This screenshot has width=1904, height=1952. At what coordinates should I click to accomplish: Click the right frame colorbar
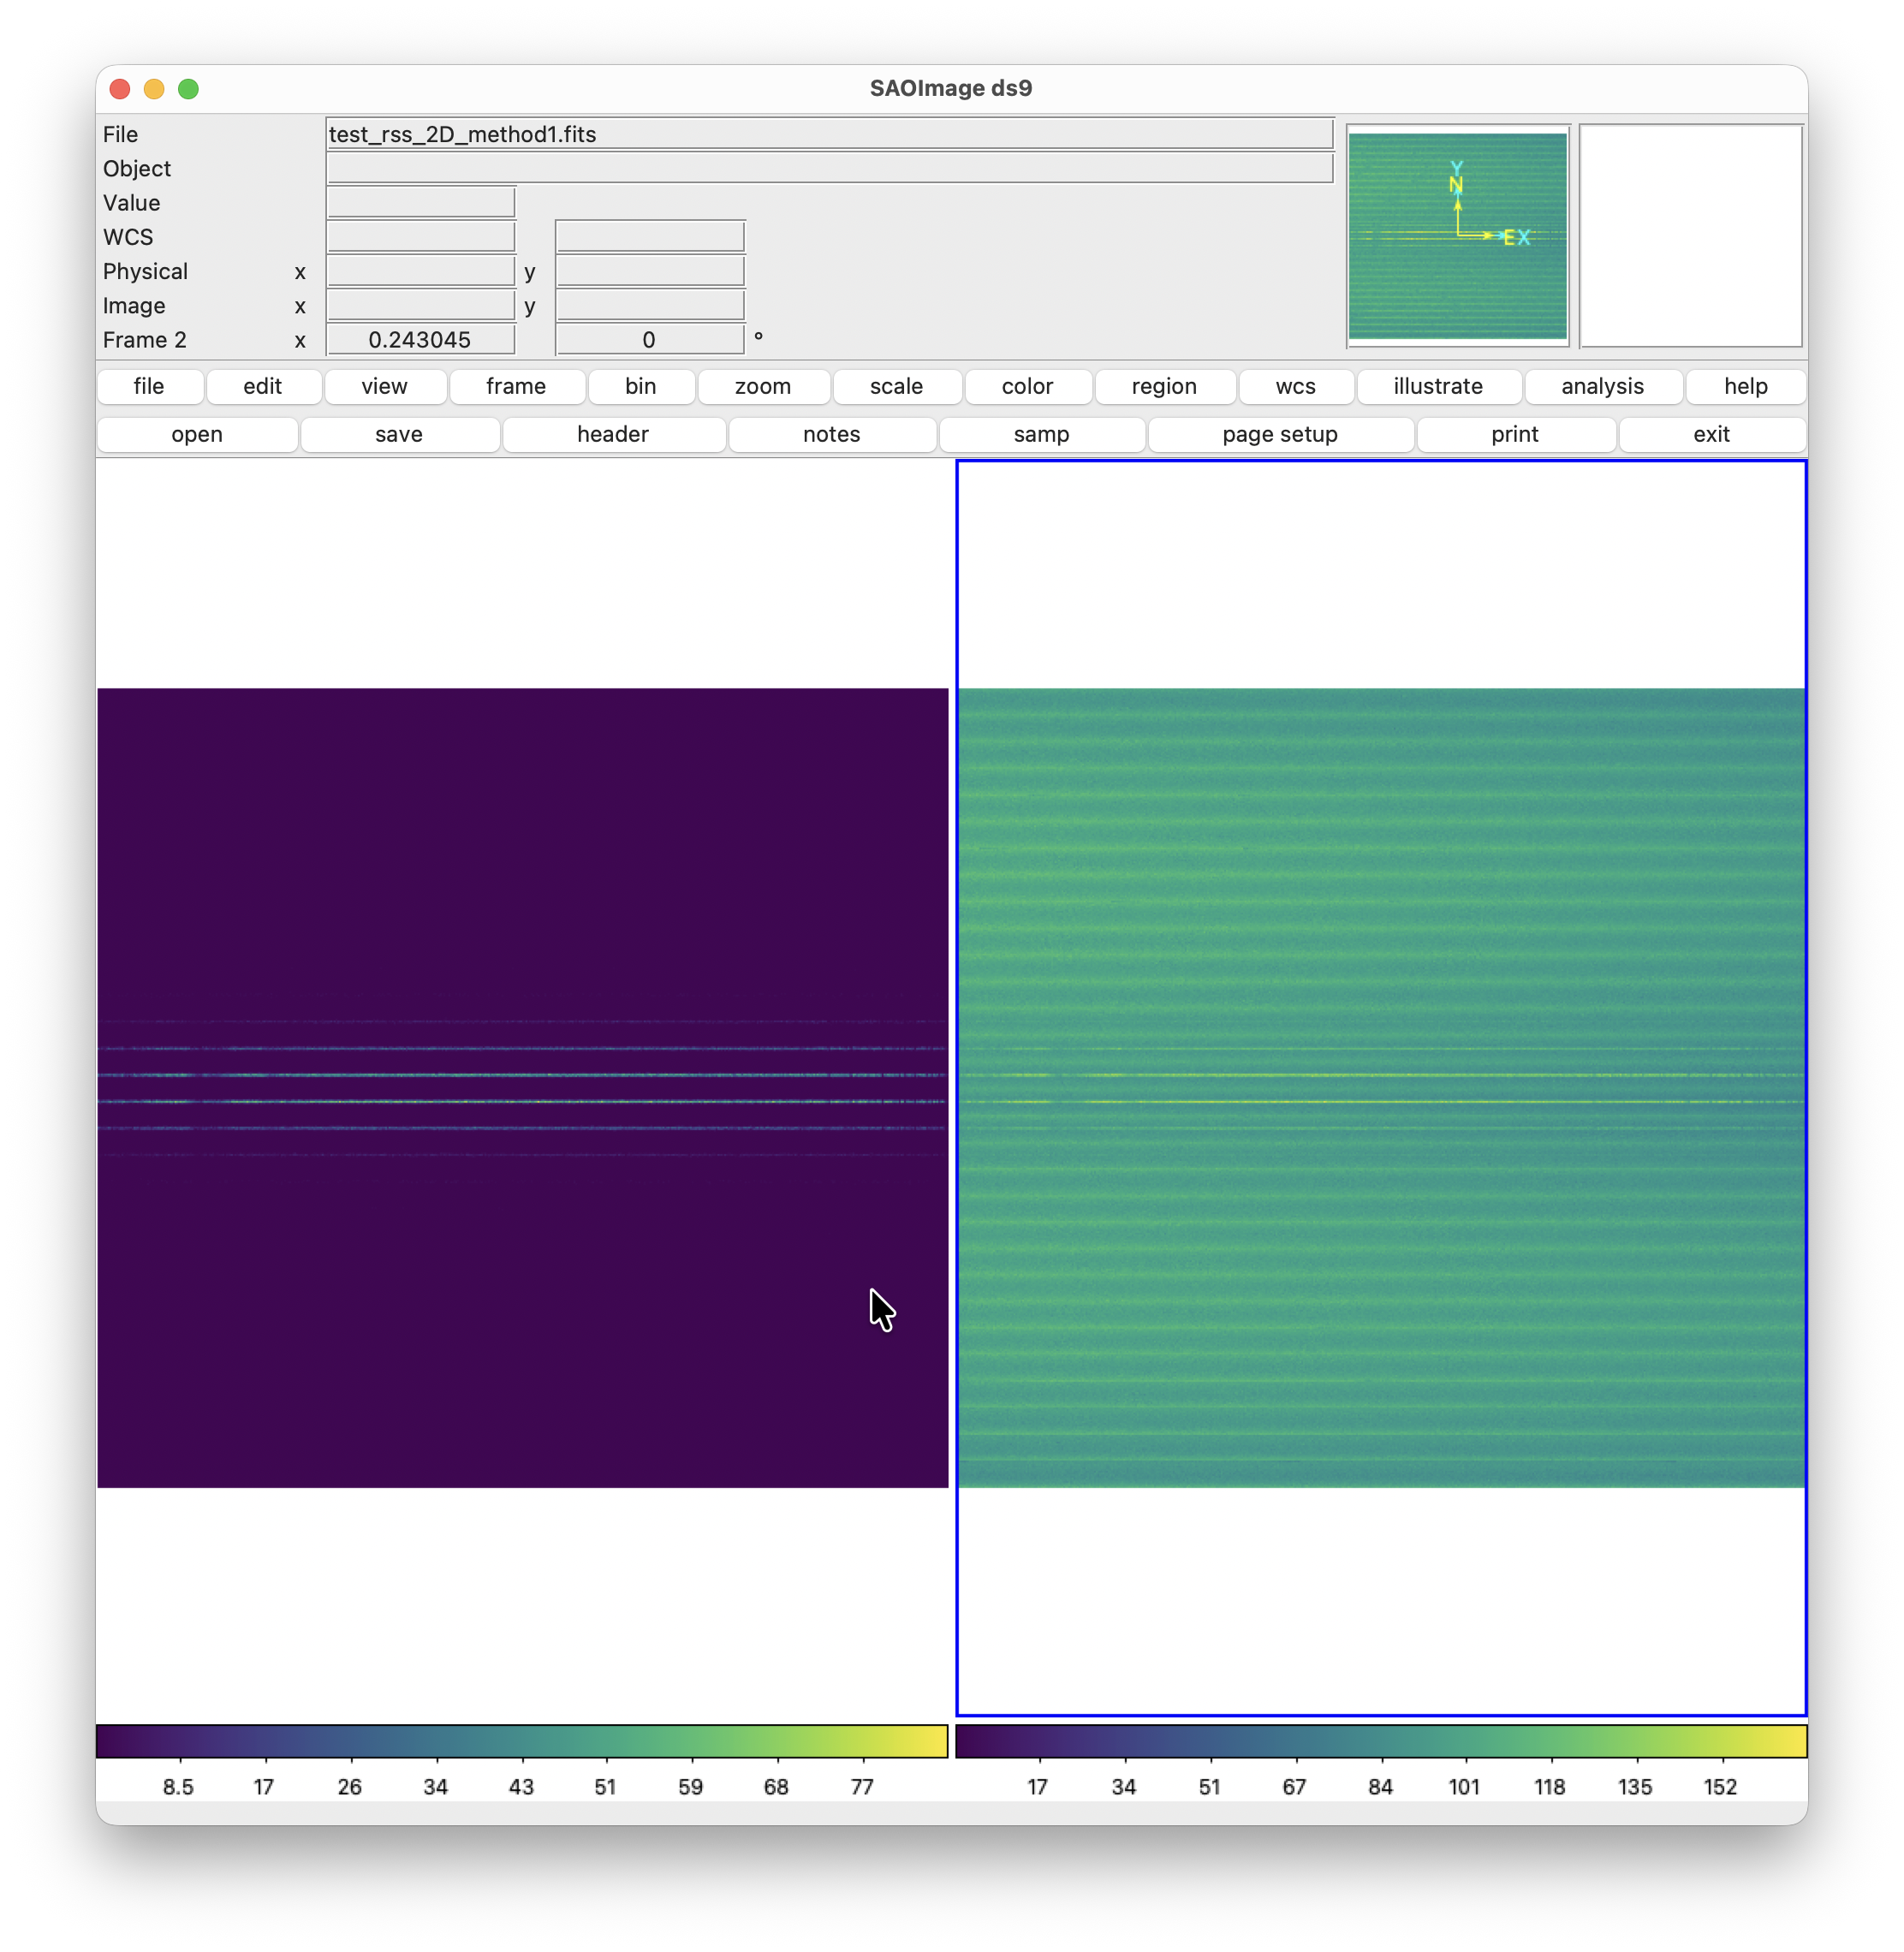tap(1381, 1741)
